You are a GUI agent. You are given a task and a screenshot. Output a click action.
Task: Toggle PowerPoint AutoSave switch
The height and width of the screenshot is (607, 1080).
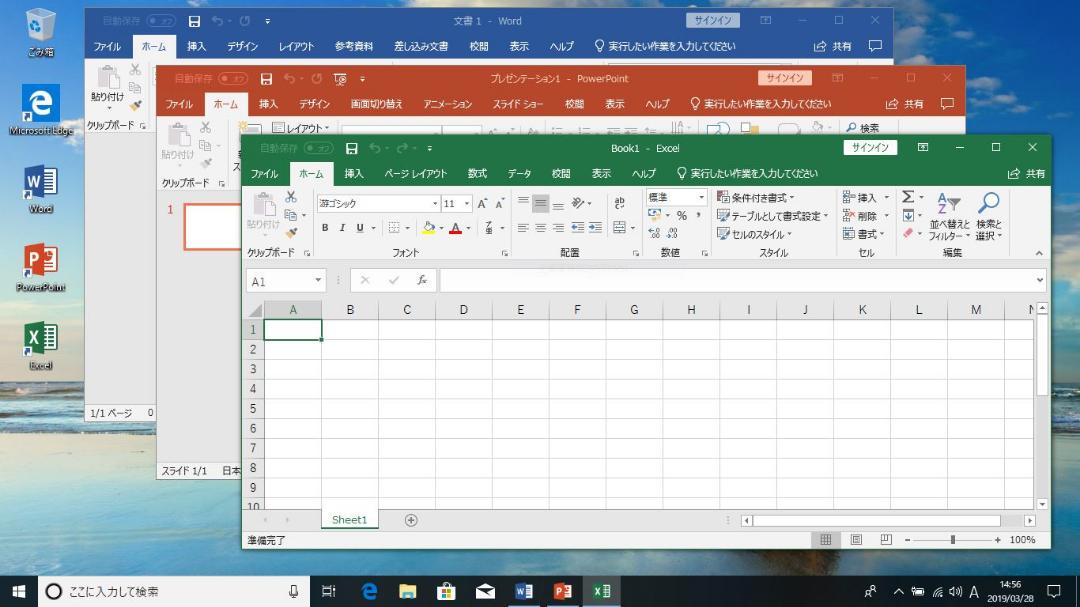pyautogui.click(x=233, y=79)
